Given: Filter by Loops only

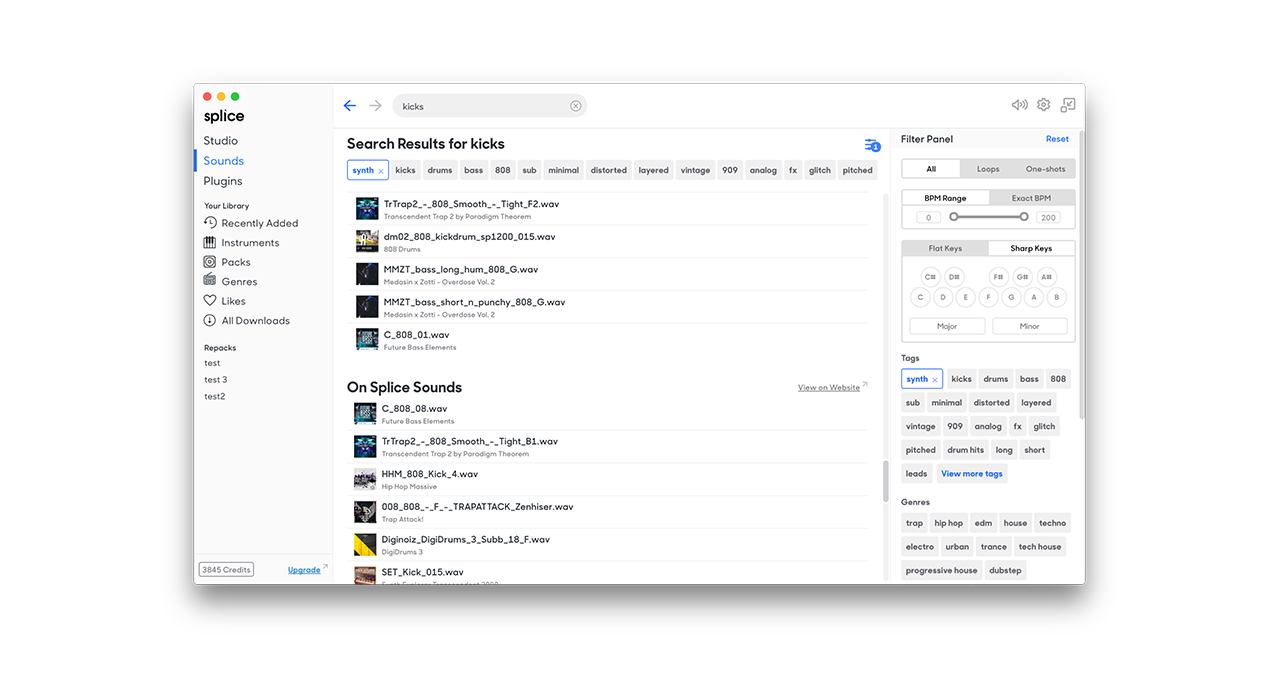Looking at the screenshot, I should [x=988, y=169].
